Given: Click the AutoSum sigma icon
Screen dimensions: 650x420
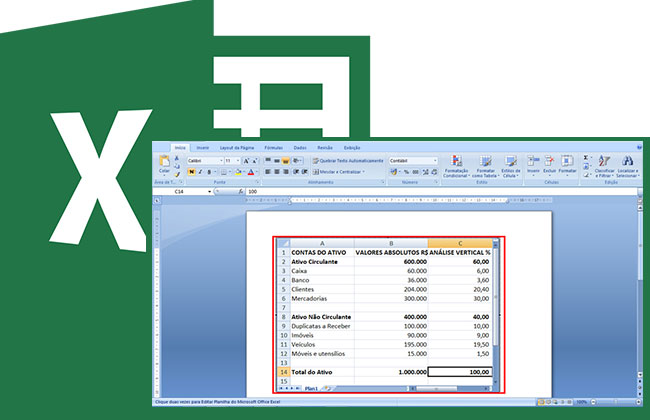Looking at the screenshot, I should pyautogui.click(x=586, y=158).
